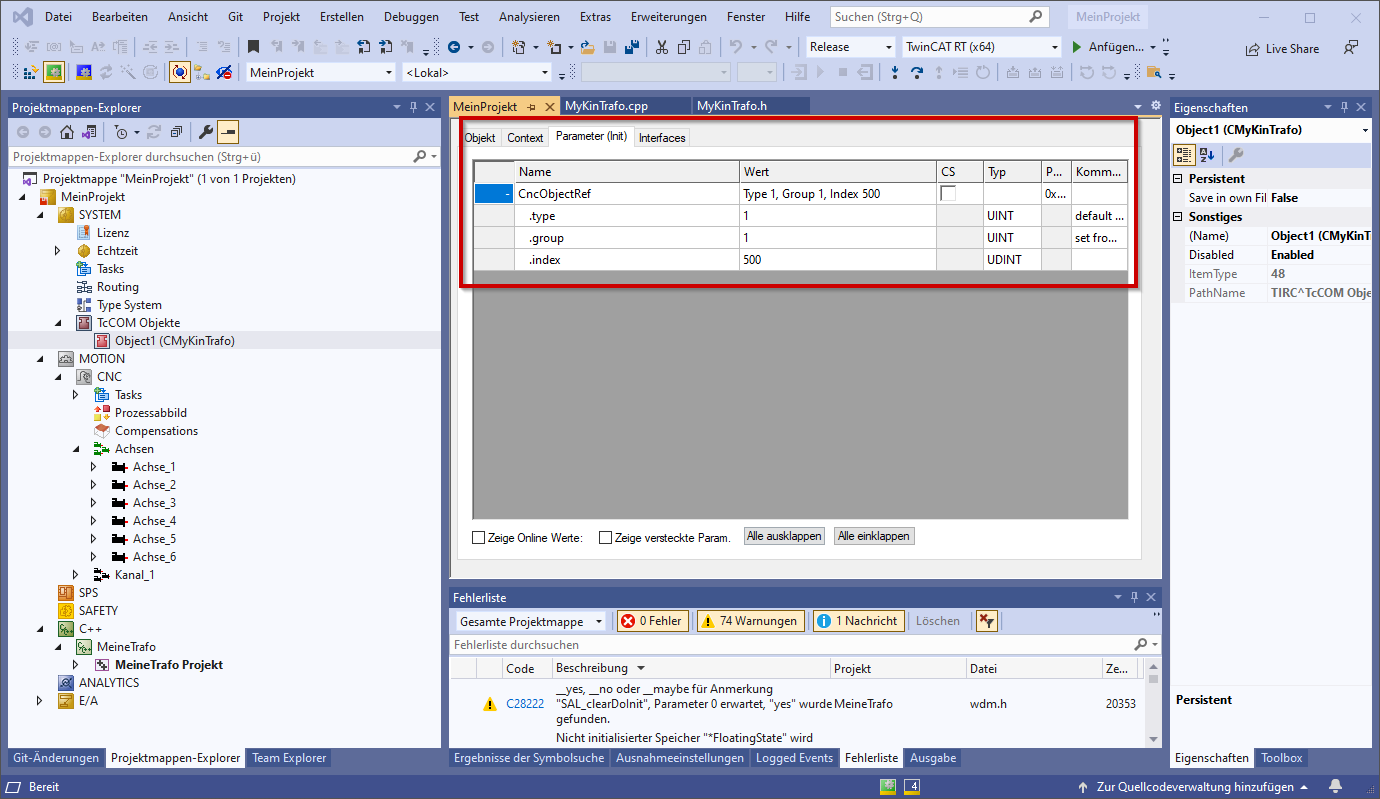Enable the Zeige Online Werte checkbox
1380x799 pixels.
478,538
